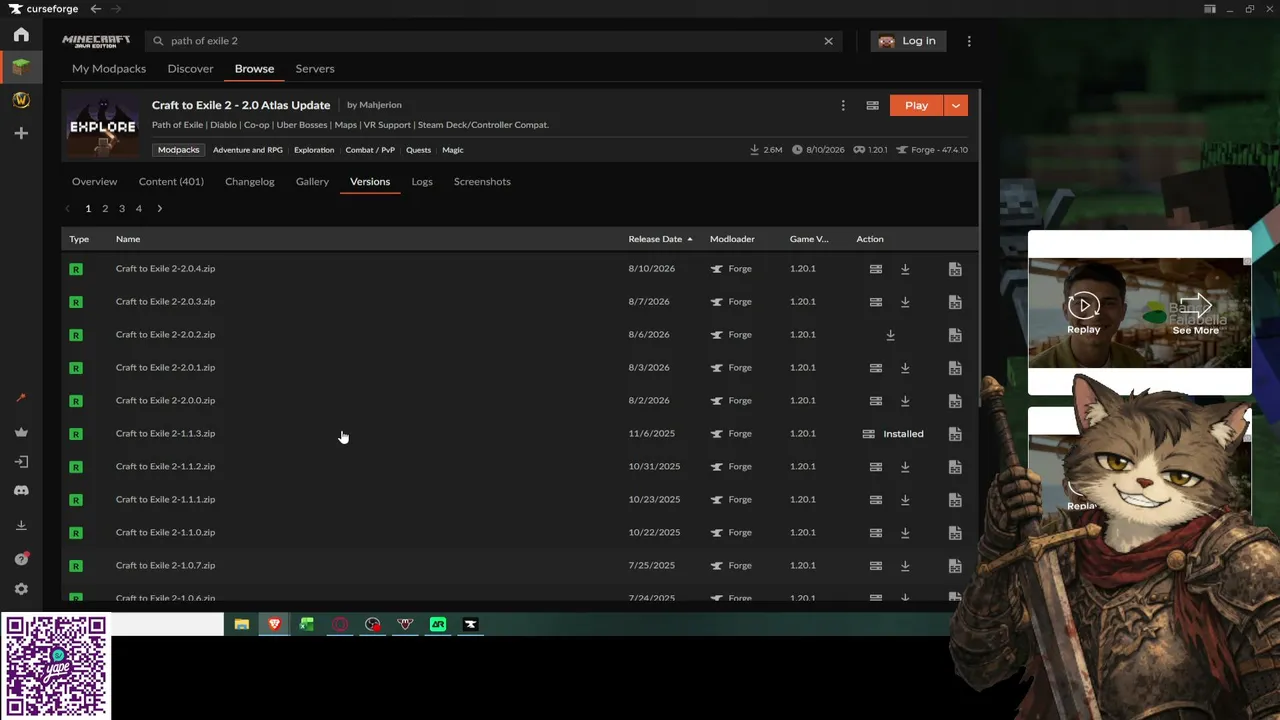Open author Mahjerion's profile link

click(379, 105)
